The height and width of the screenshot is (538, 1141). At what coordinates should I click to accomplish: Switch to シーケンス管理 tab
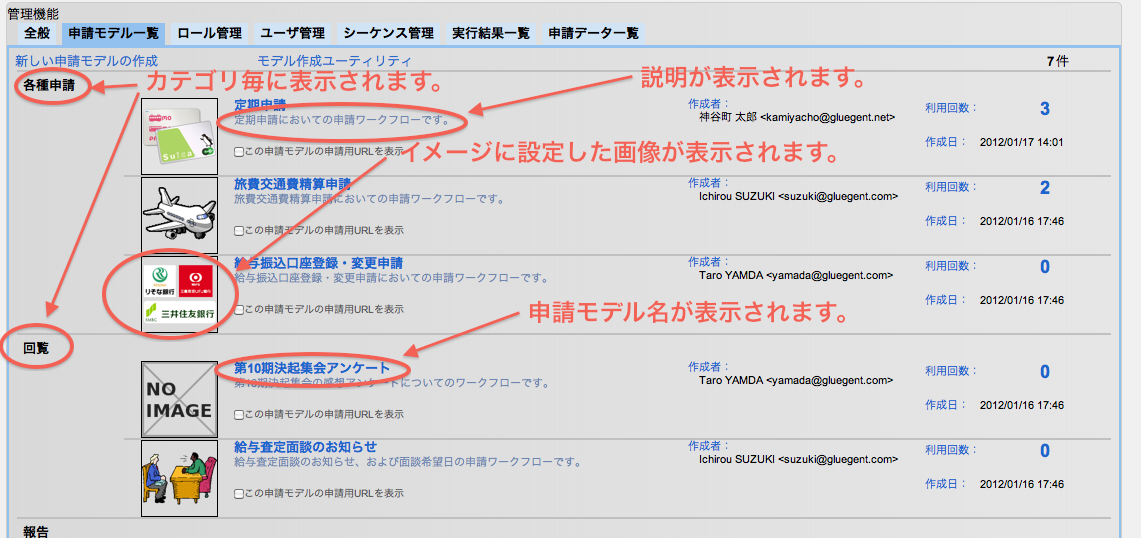389,33
